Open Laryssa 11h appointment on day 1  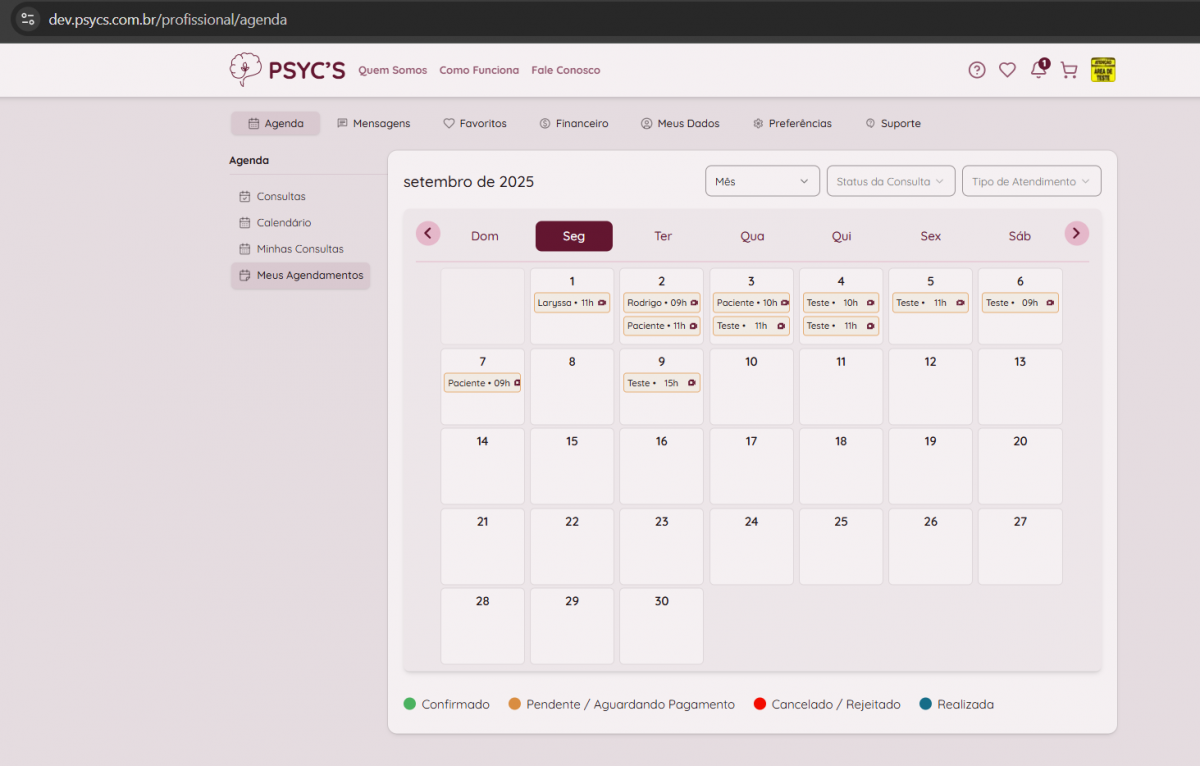[x=572, y=303]
